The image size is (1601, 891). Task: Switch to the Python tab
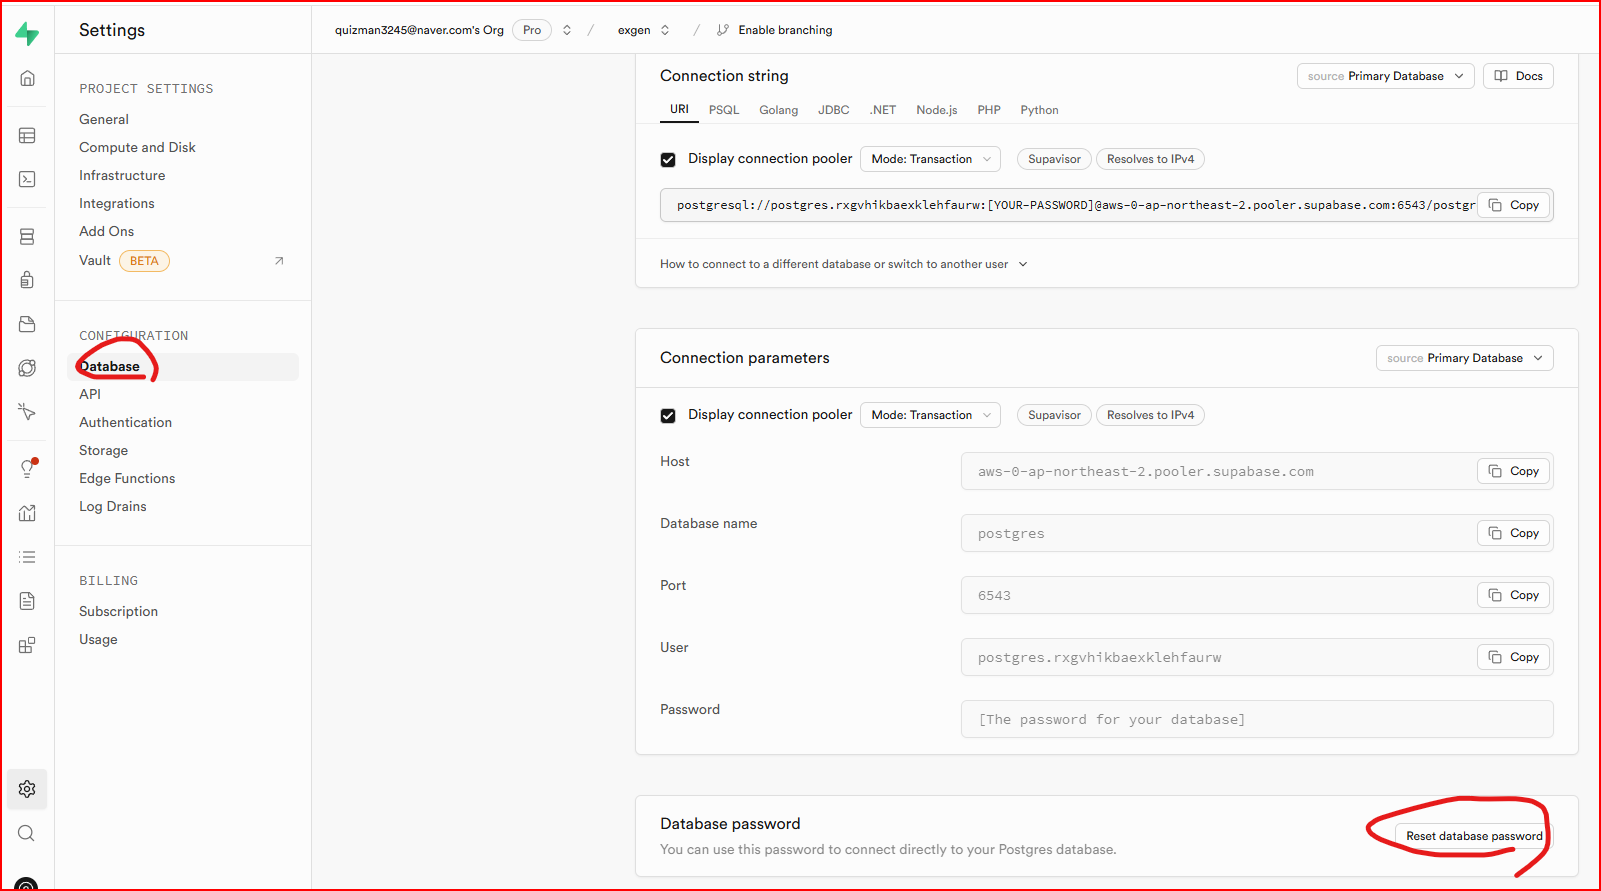coord(1039,110)
